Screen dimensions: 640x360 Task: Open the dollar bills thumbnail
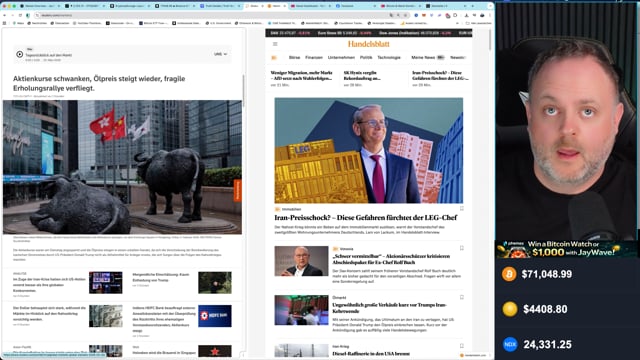[106, 316]
